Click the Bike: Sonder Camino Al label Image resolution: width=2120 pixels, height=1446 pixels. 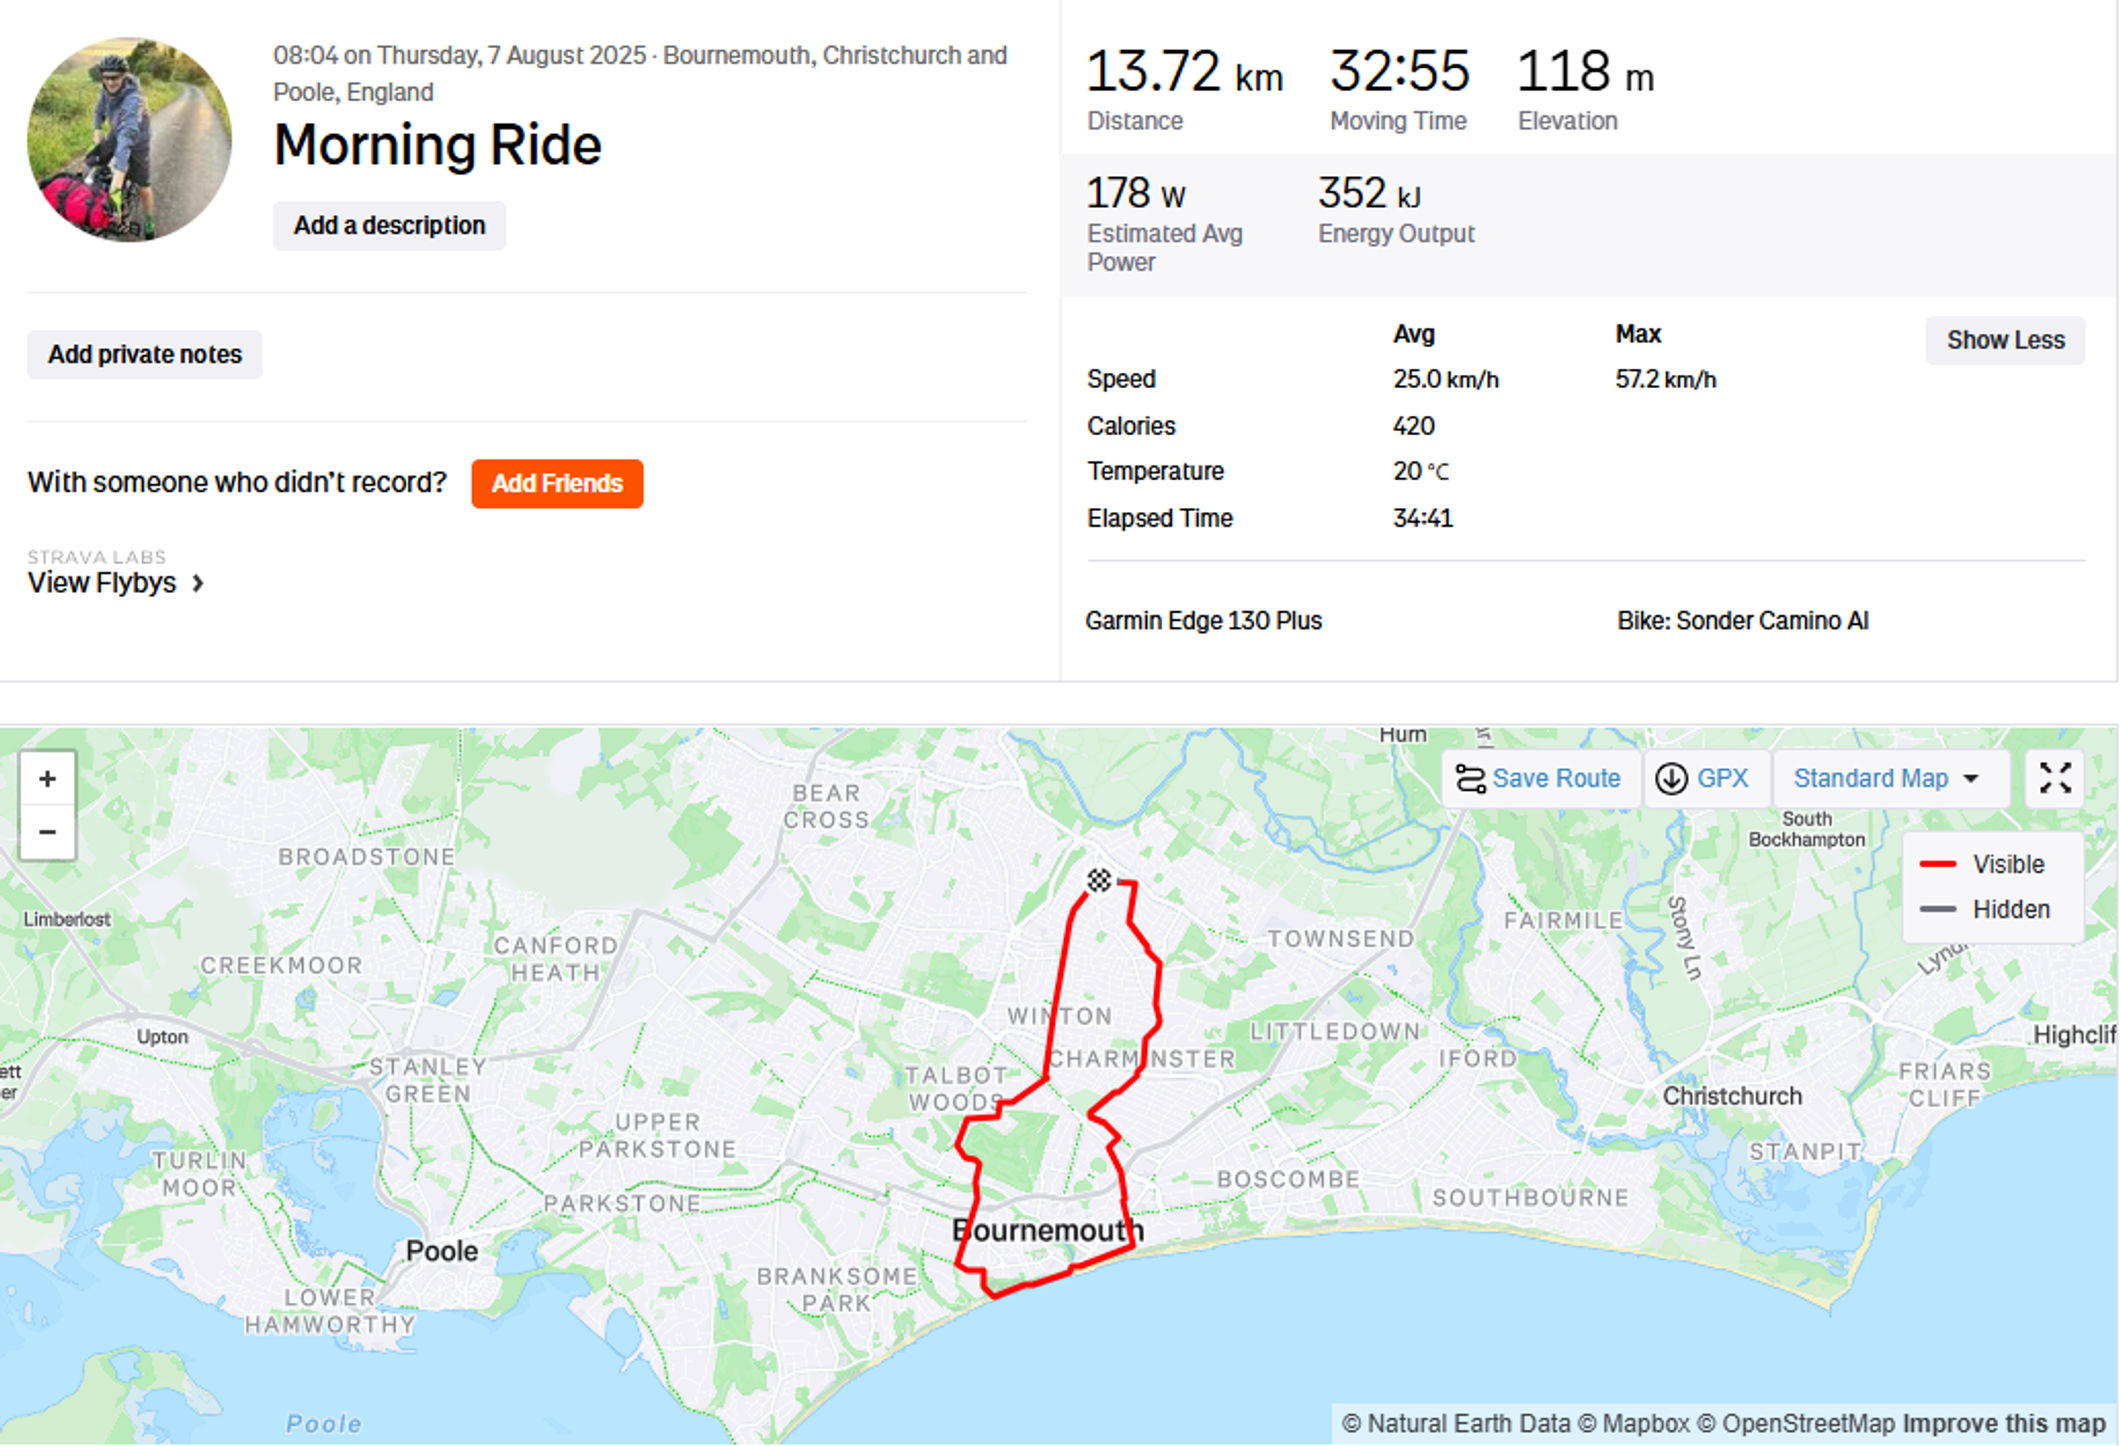tap(1743, 621)
